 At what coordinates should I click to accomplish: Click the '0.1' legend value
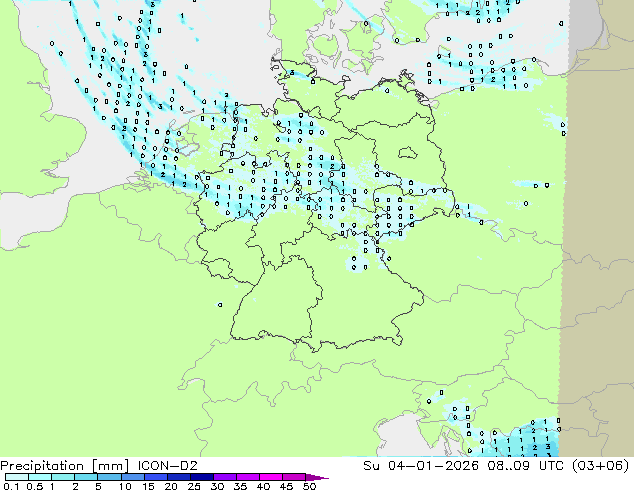[11, 486]
